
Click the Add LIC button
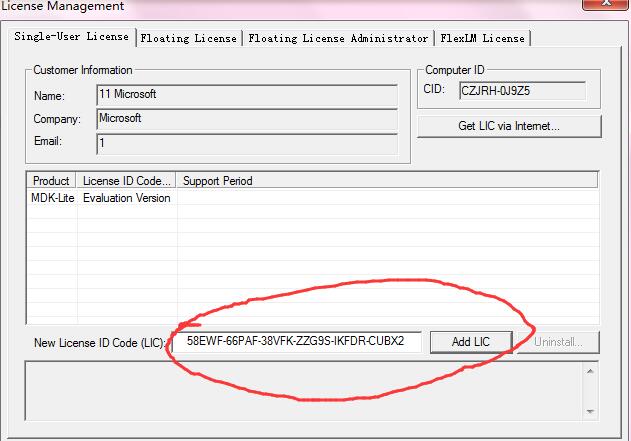(x=471, y=342)
